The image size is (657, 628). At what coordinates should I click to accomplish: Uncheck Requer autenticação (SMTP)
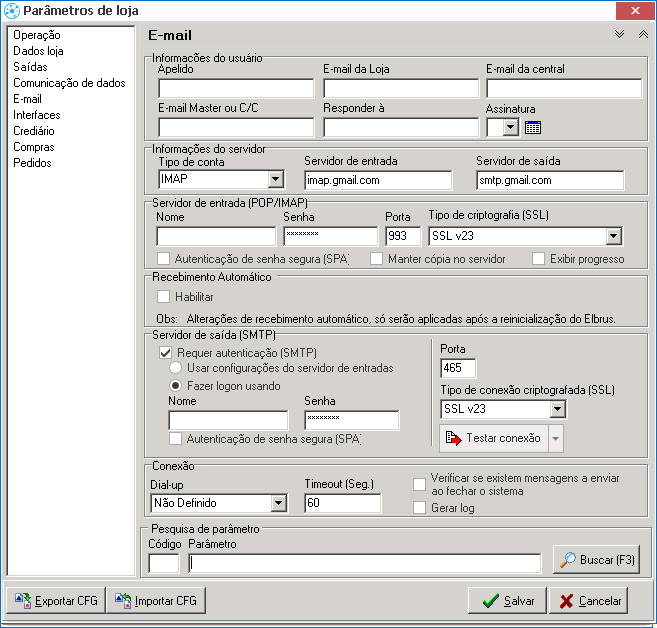pos(166,353)
